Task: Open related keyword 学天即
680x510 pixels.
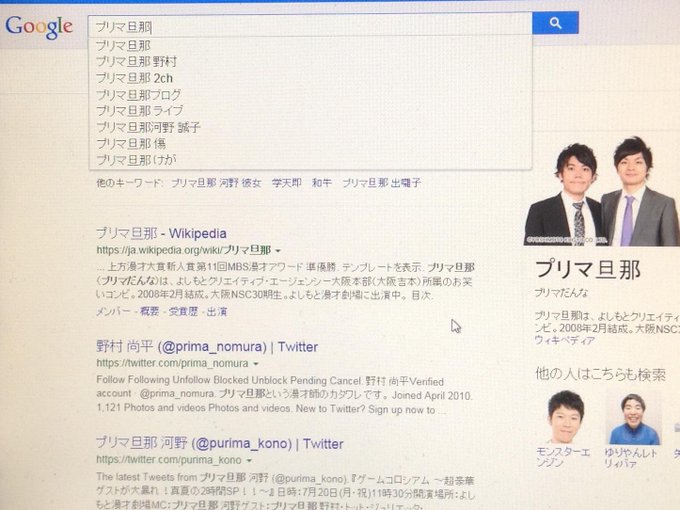Action: tap(287, 183)
